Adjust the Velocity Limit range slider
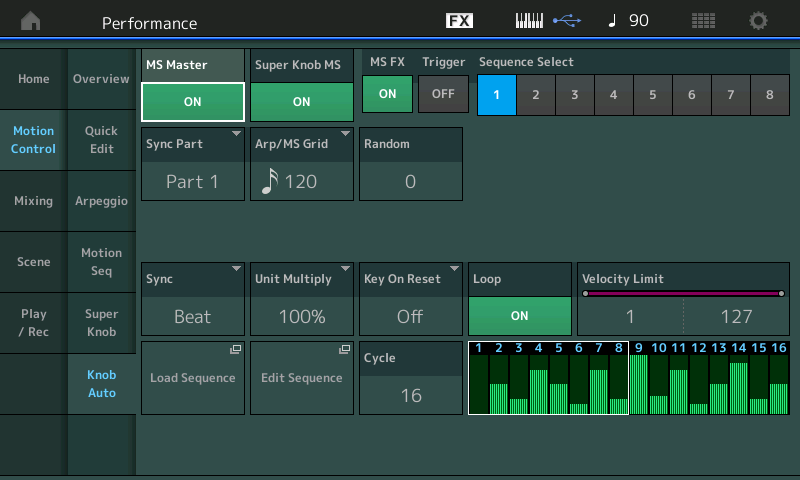 pyautogui.click(x=683, y=294)
